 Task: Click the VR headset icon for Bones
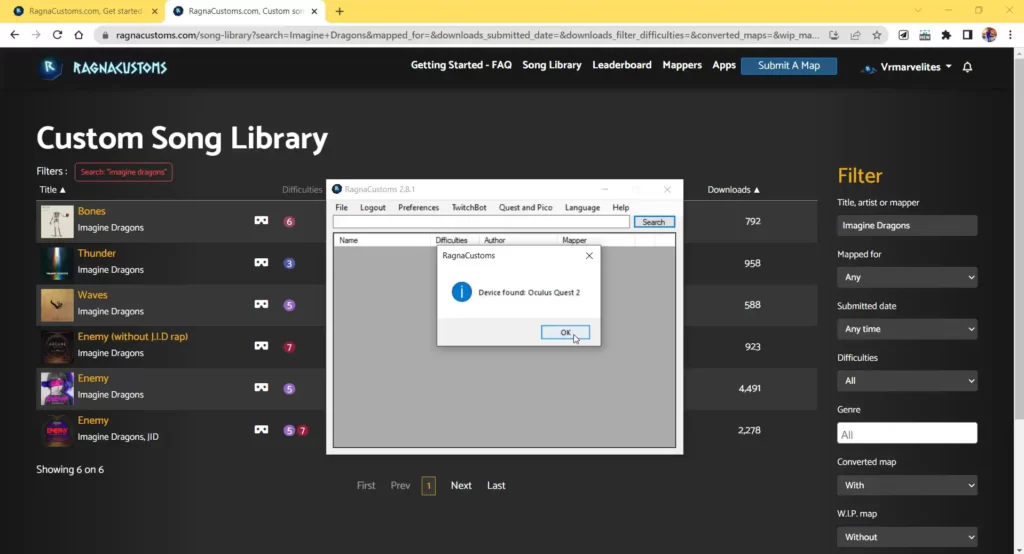click(x=261, y=221)
